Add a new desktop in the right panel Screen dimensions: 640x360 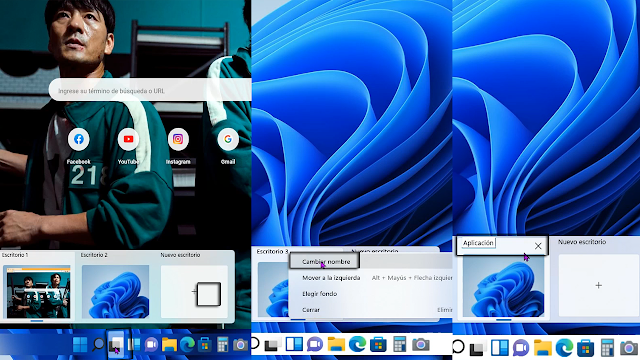tap(598, 285)
